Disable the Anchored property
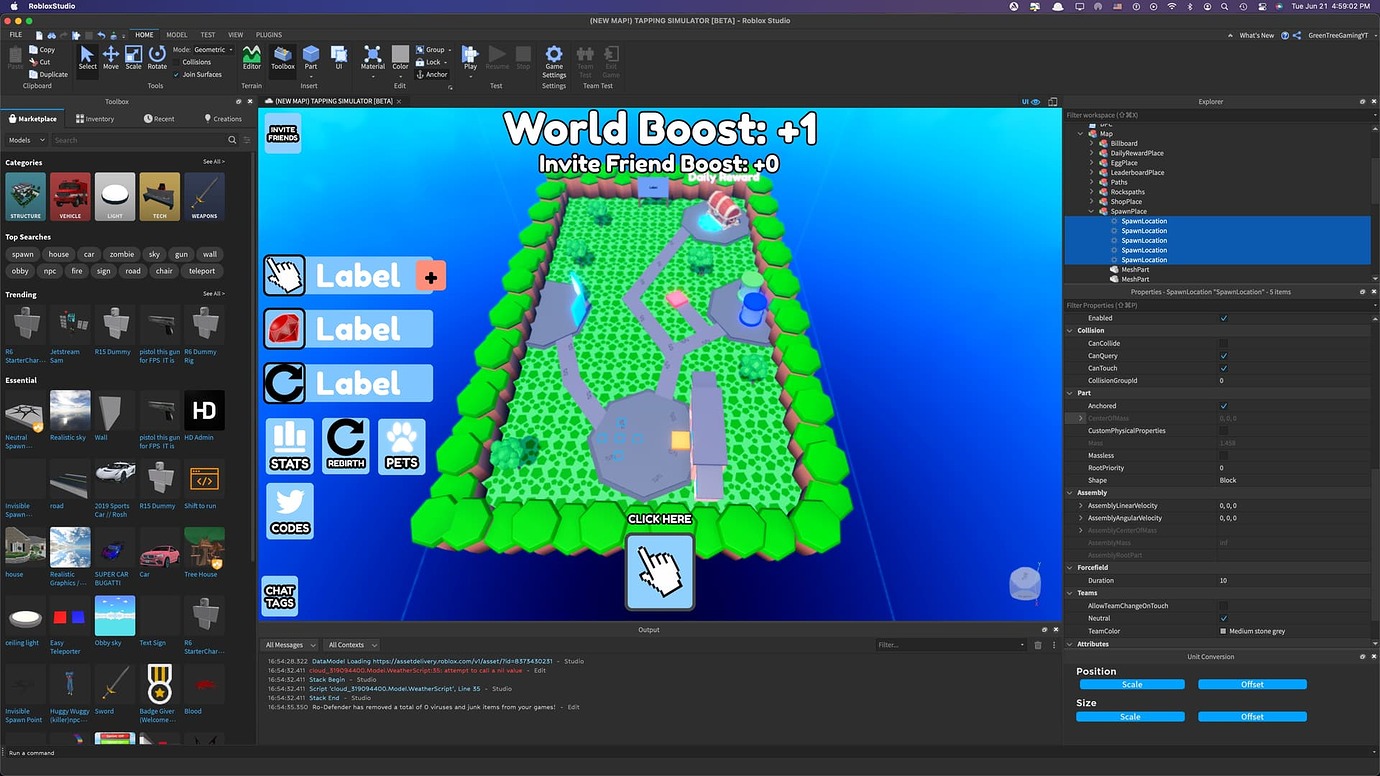Viewport: 1380px width, 776px height. [1223, 406]
